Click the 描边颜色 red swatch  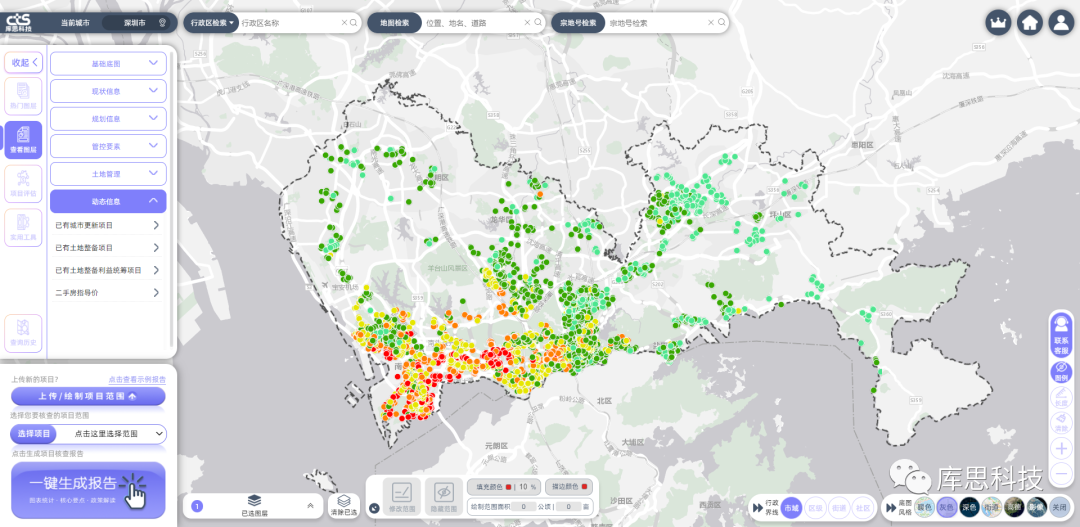584,487
